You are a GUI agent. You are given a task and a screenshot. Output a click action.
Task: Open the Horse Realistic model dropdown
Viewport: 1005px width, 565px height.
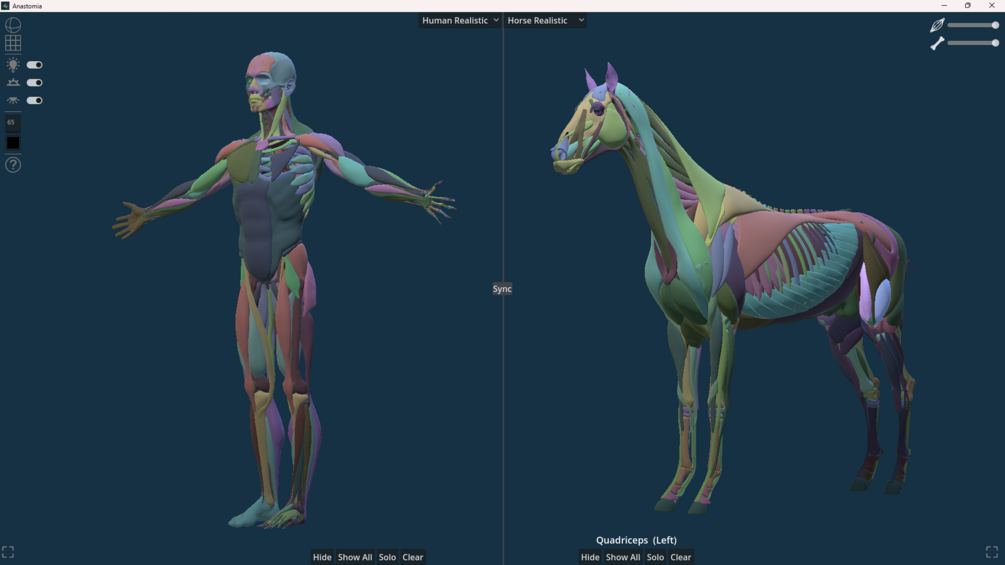(x=545, y=20)
